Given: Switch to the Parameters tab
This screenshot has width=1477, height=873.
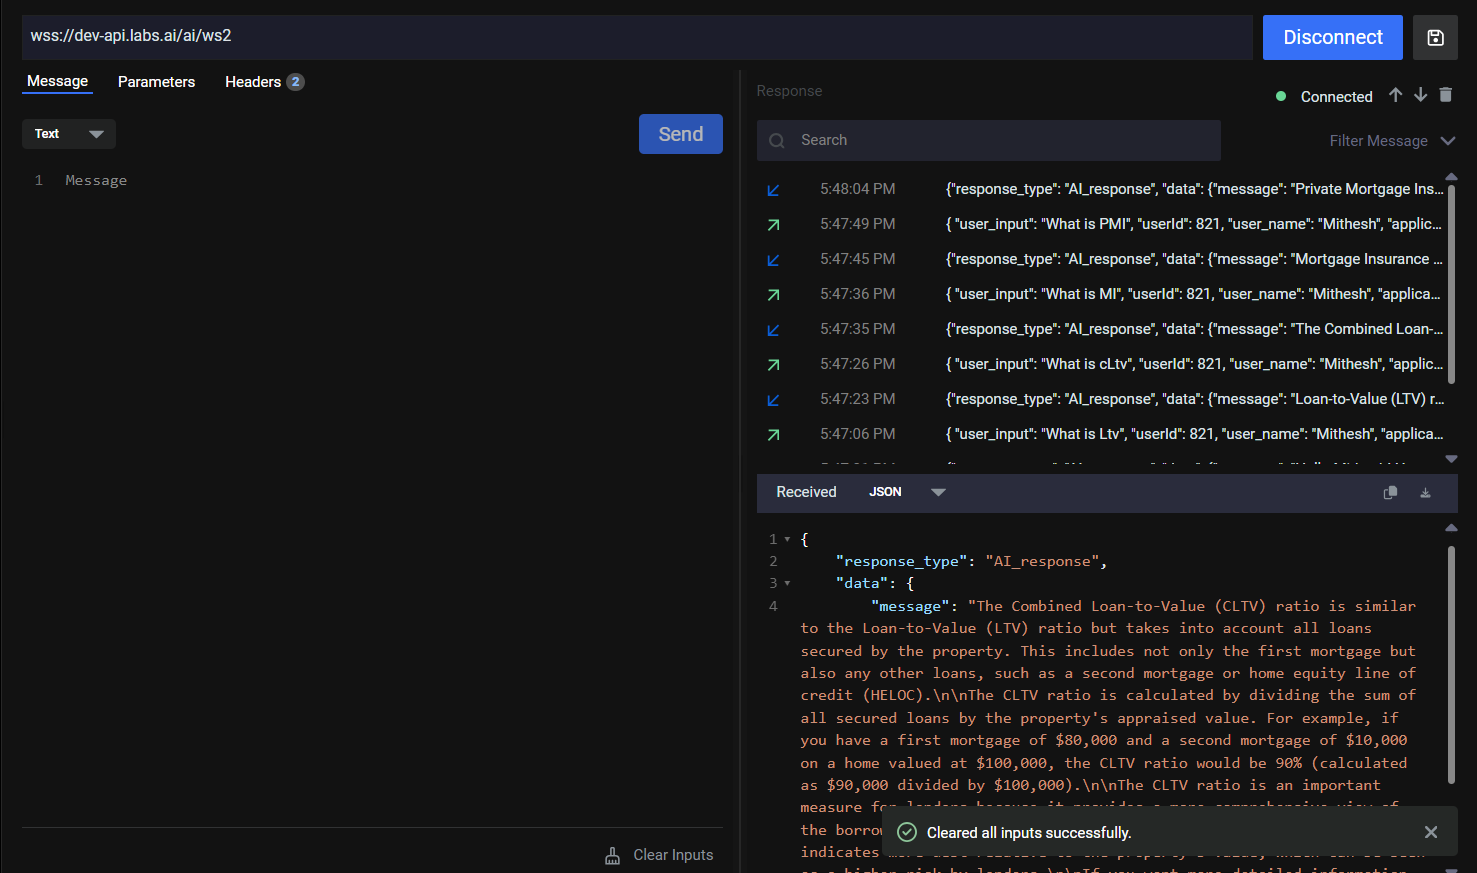Looking at the screenshot, I should 156,82.
